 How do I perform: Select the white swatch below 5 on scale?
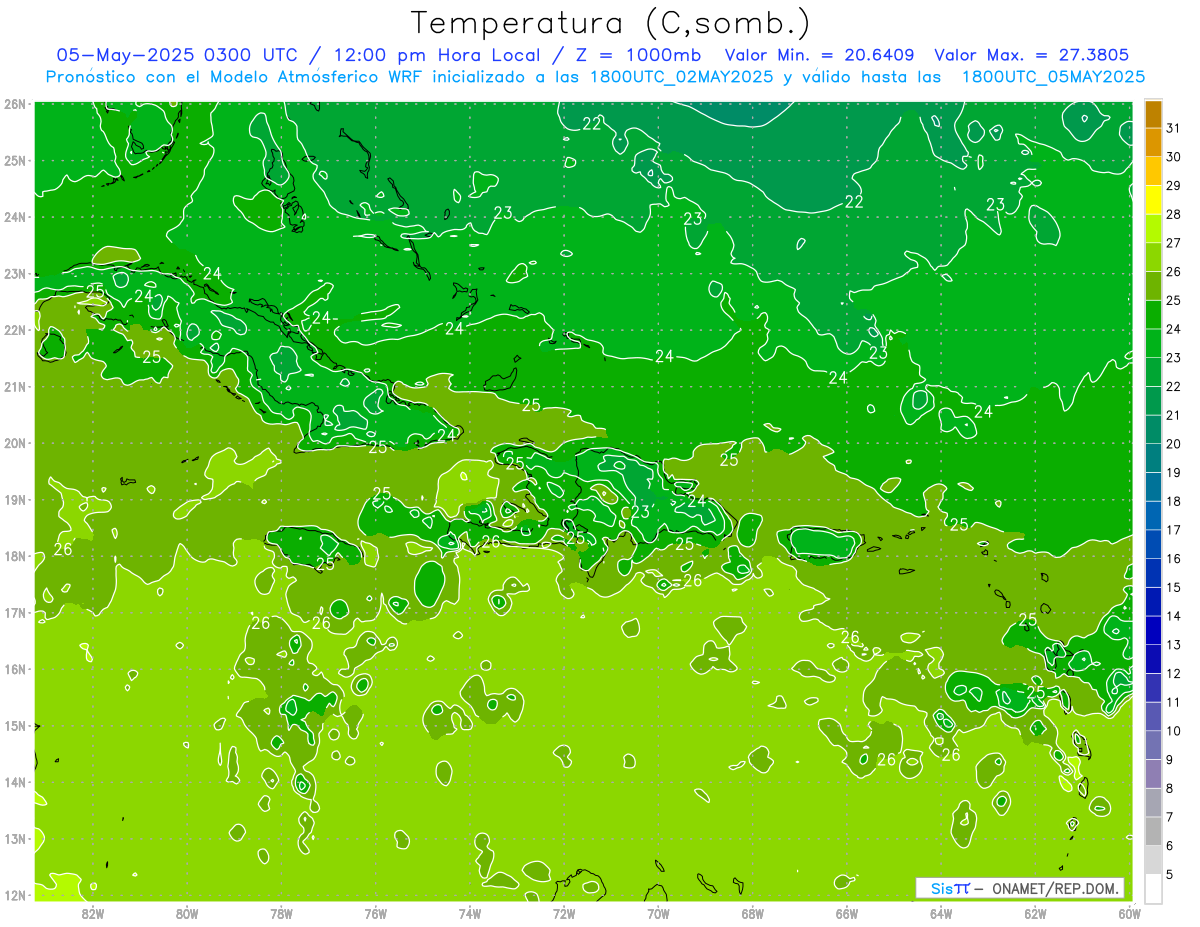(x=1153, y=887)
